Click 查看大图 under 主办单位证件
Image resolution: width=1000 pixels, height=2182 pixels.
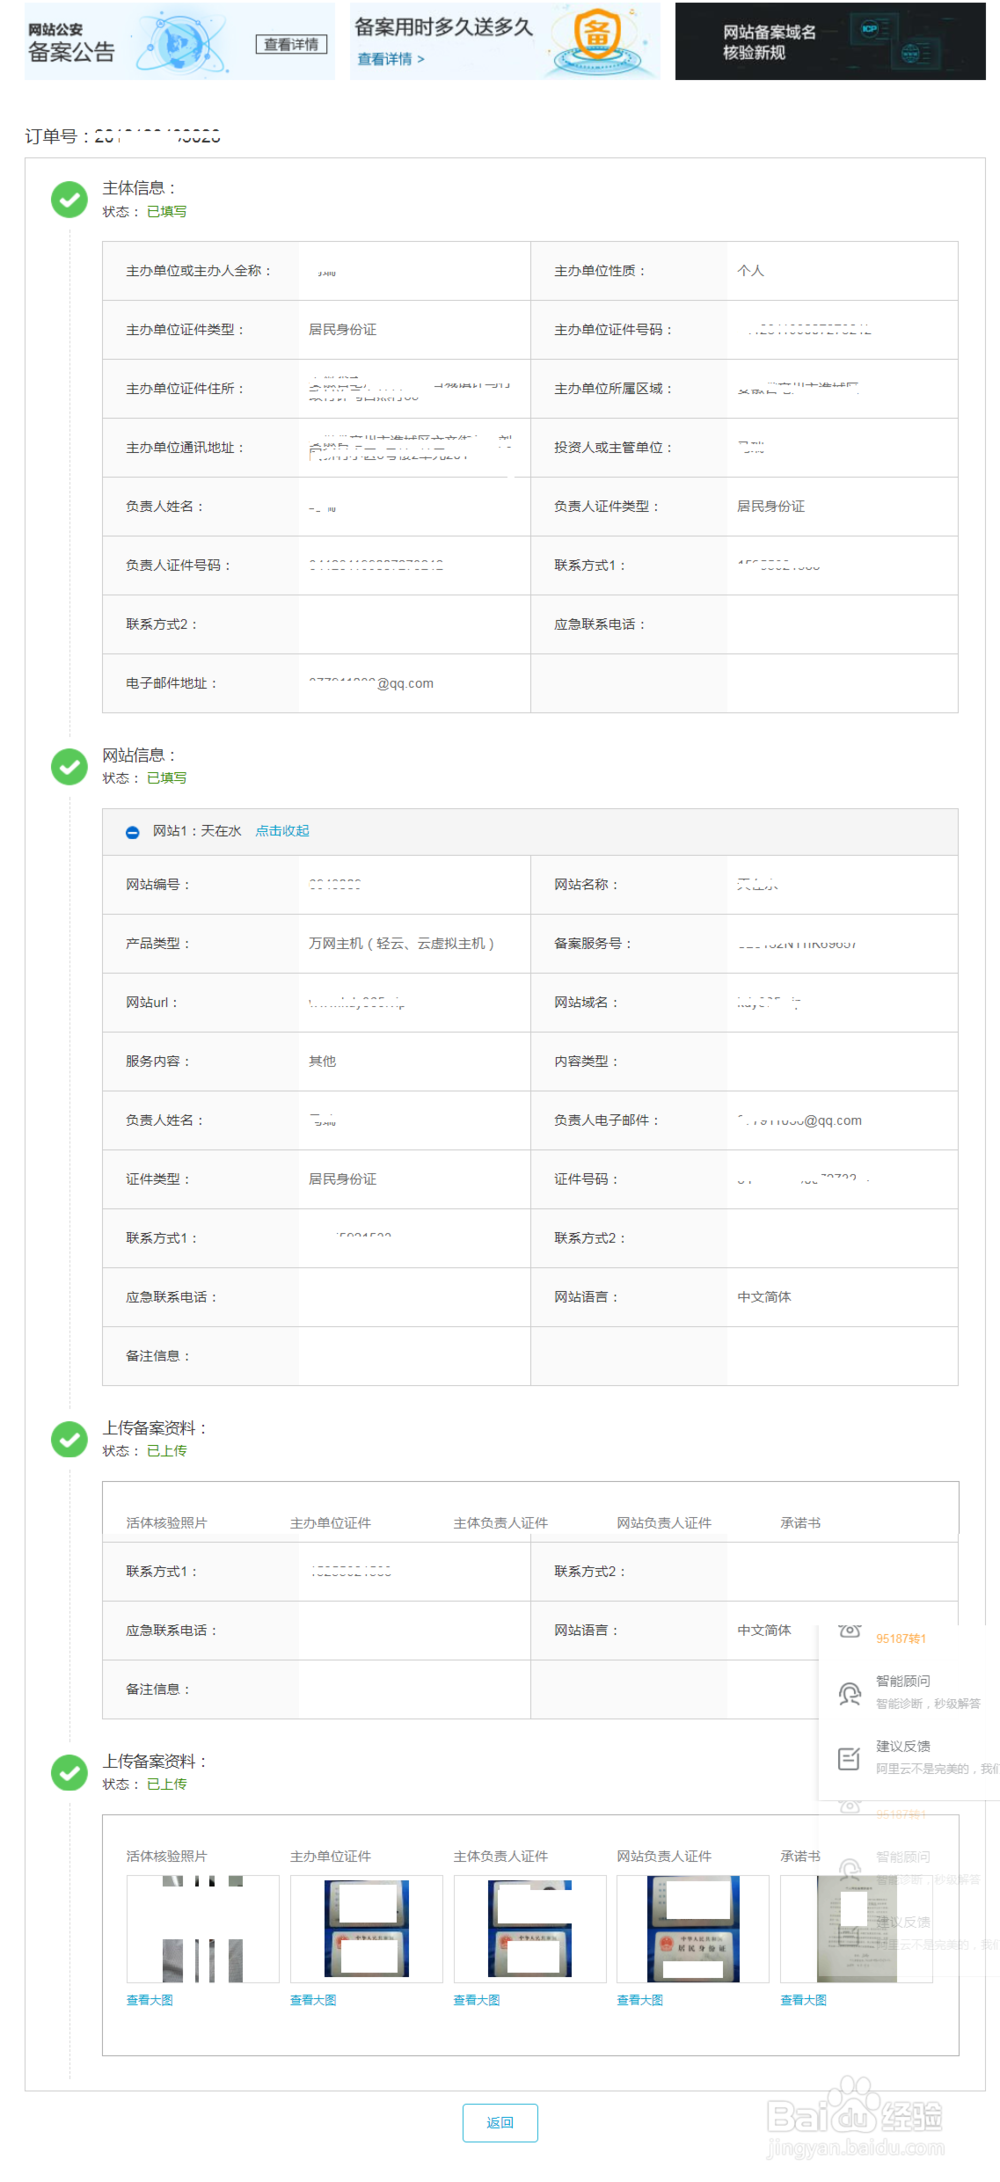tap(313, 2000)
